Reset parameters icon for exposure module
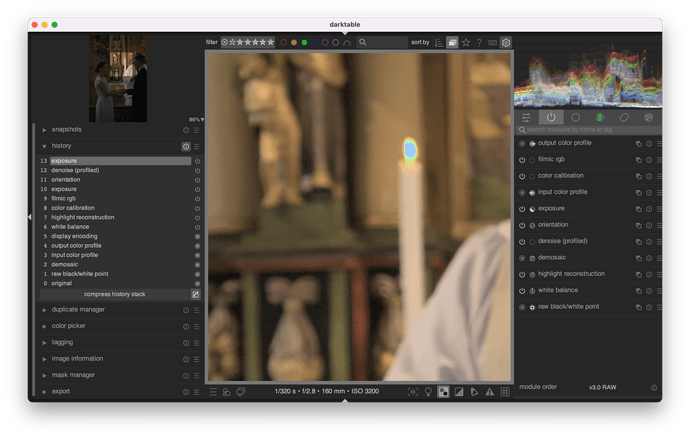This screenshot has height=439, width=690. pyautogui.click(x=649, y=209)
